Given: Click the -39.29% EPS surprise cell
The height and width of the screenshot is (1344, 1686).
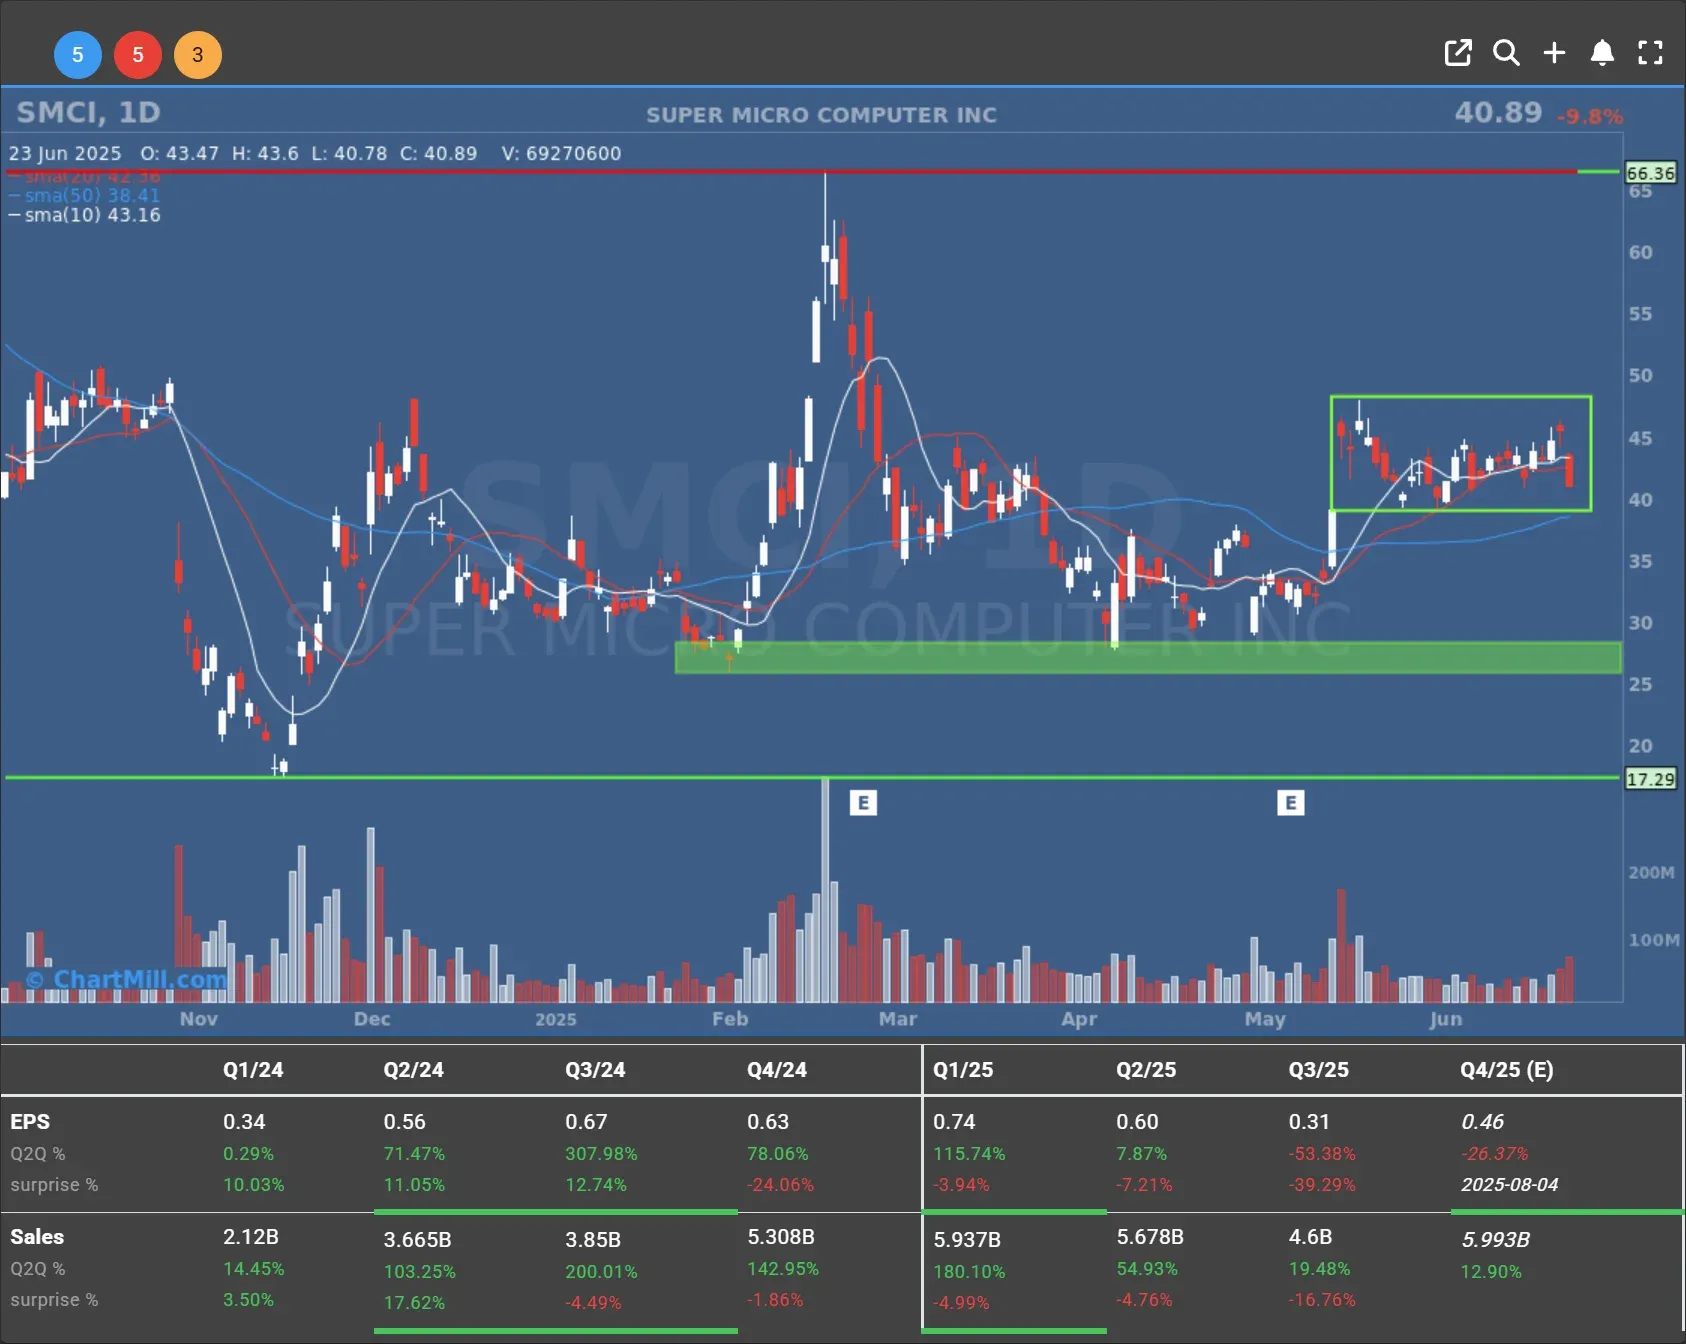Looking at the screenshot, I should point(1322,1184).
